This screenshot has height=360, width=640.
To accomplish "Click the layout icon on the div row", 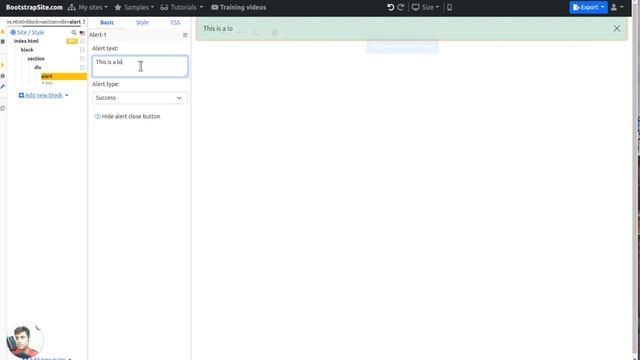I will tap(82, 67).
